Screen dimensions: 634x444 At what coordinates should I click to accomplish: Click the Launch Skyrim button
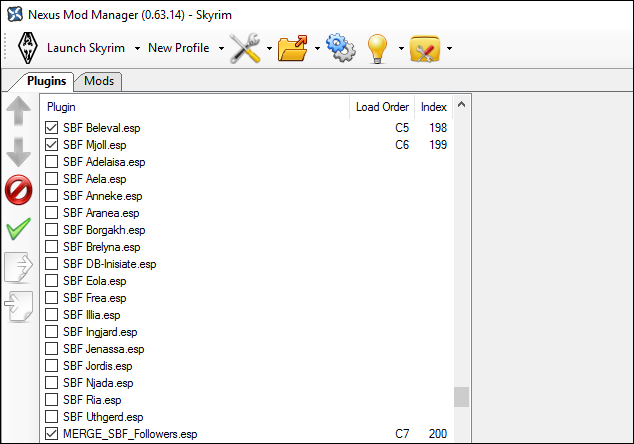click(86, 48)
